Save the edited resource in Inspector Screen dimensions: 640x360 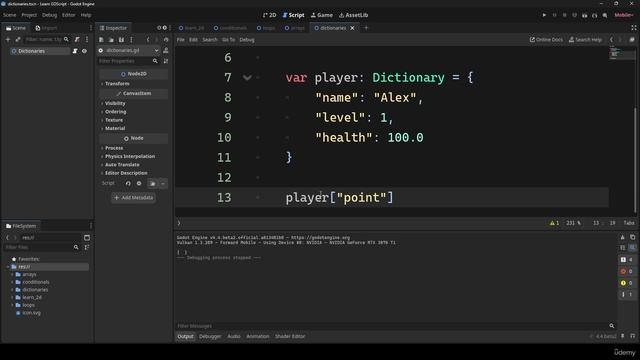121,40
